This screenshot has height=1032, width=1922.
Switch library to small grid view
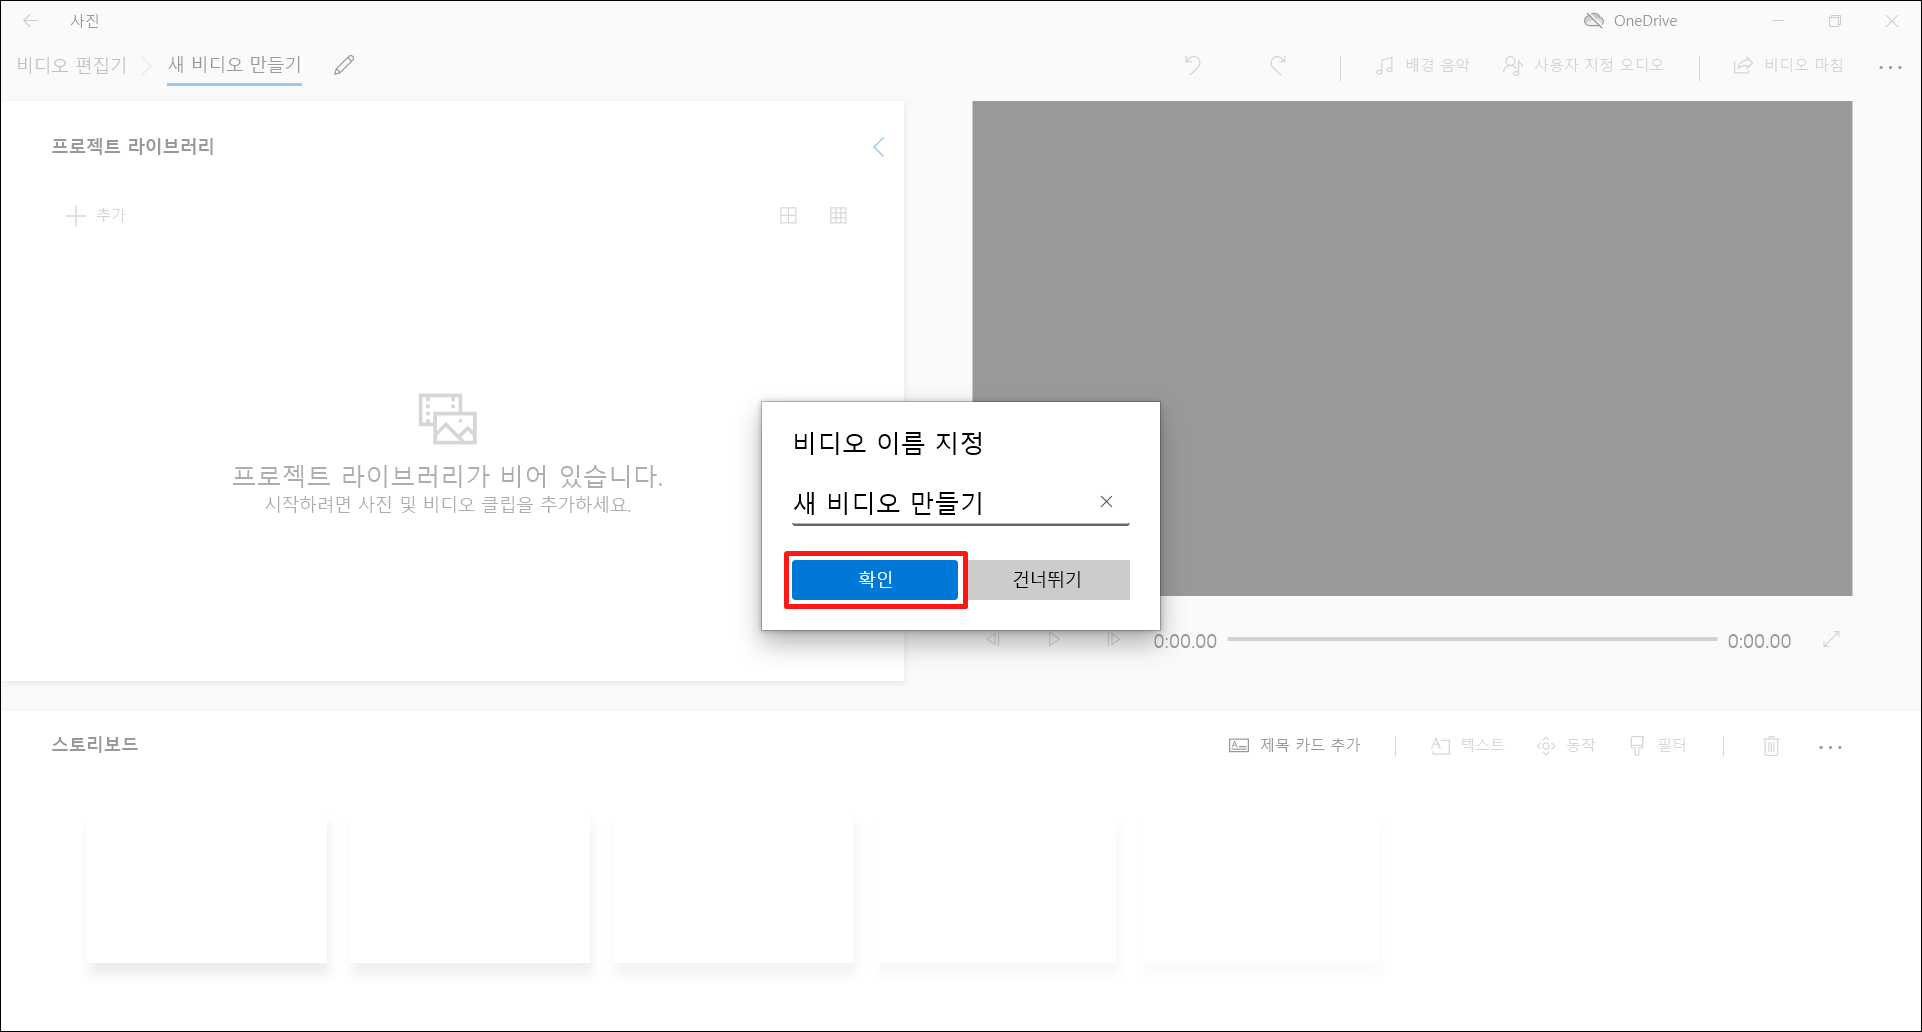pos(838,215)
